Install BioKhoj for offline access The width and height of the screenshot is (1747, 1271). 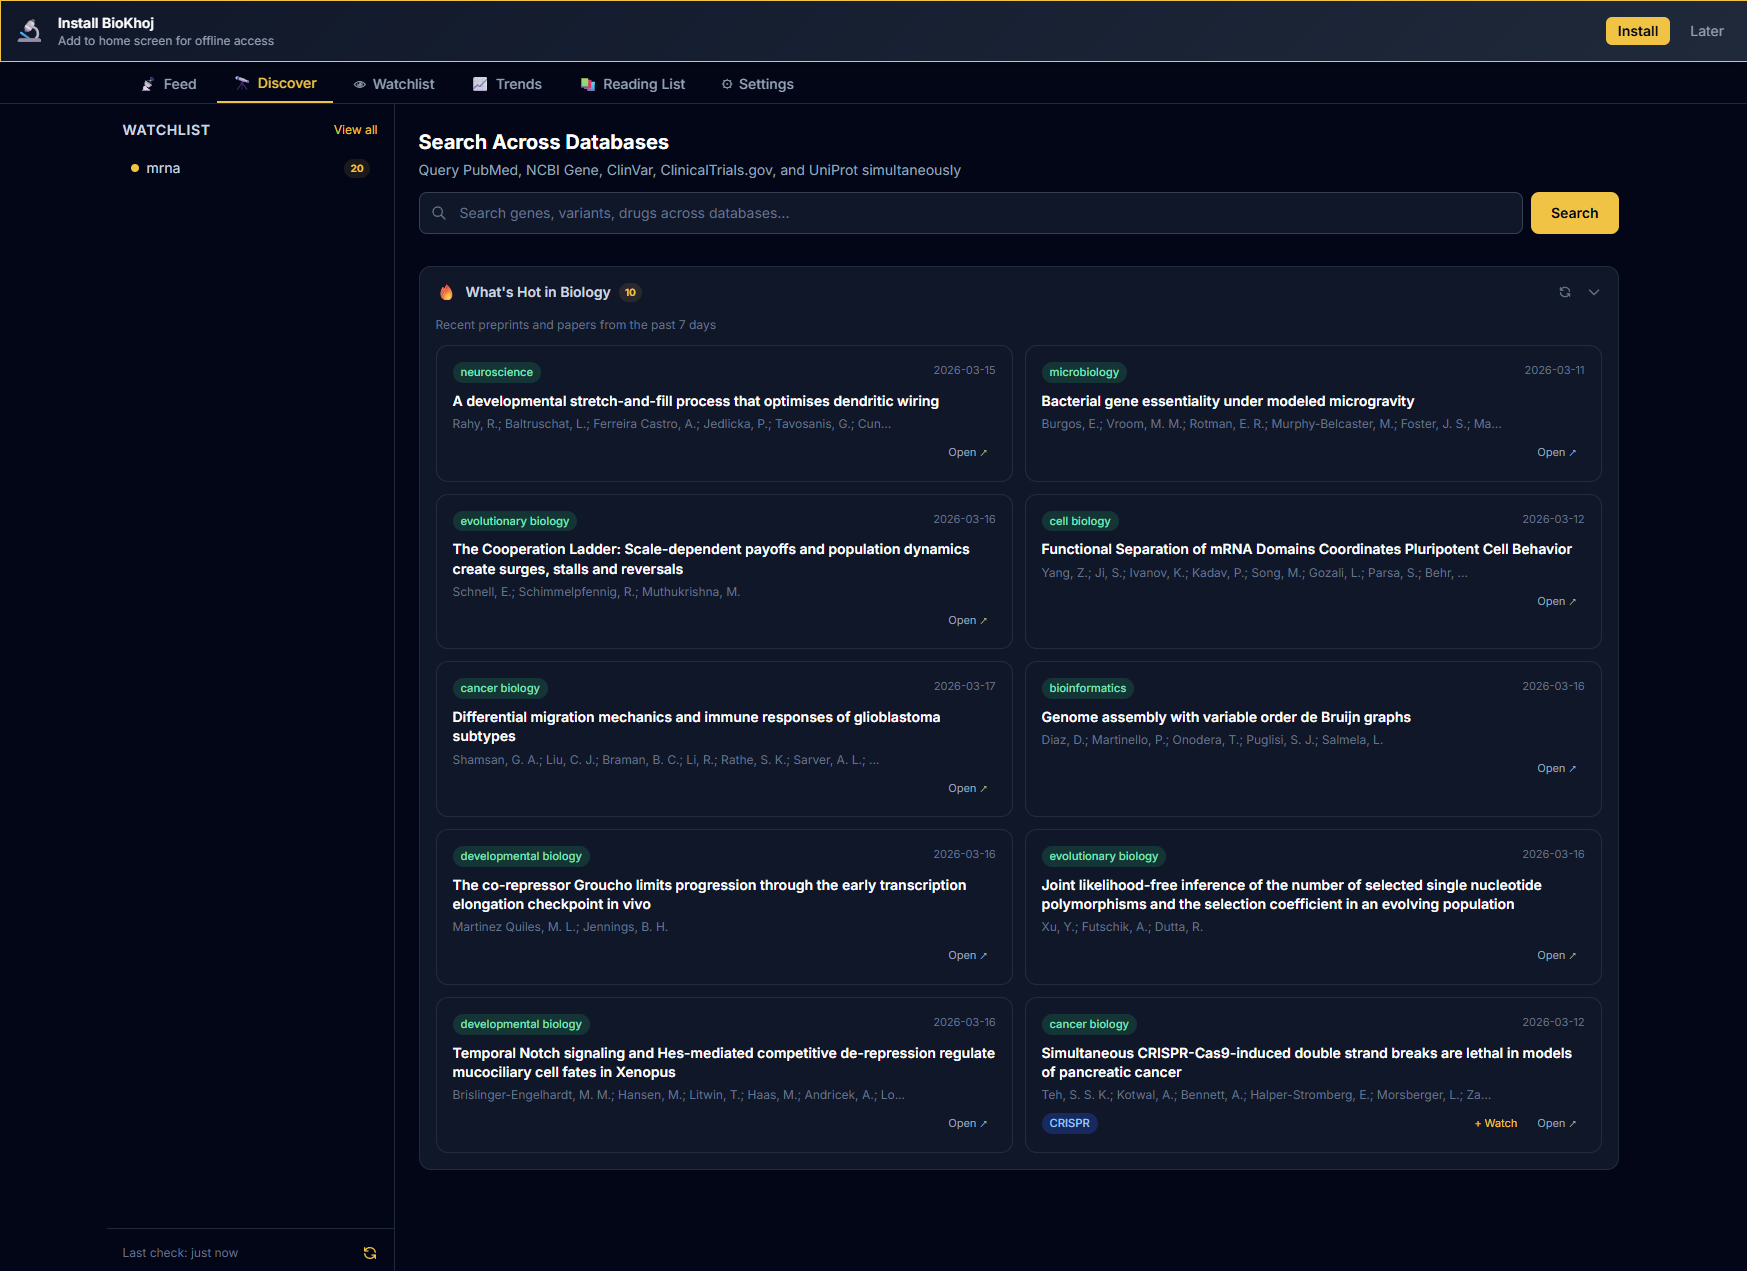click(1637, 30)
